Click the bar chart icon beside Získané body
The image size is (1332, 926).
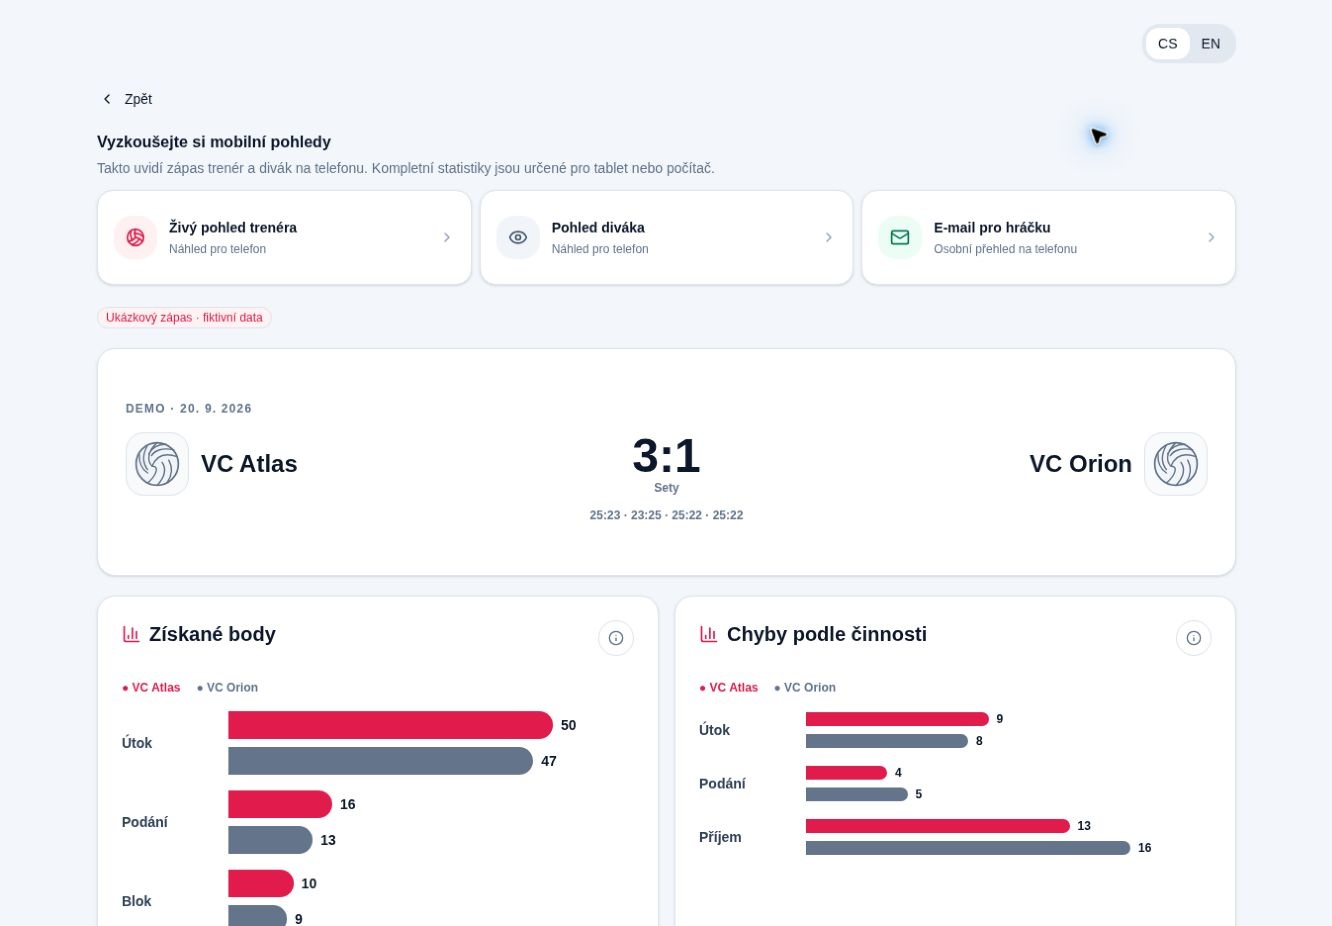[131, 634]
